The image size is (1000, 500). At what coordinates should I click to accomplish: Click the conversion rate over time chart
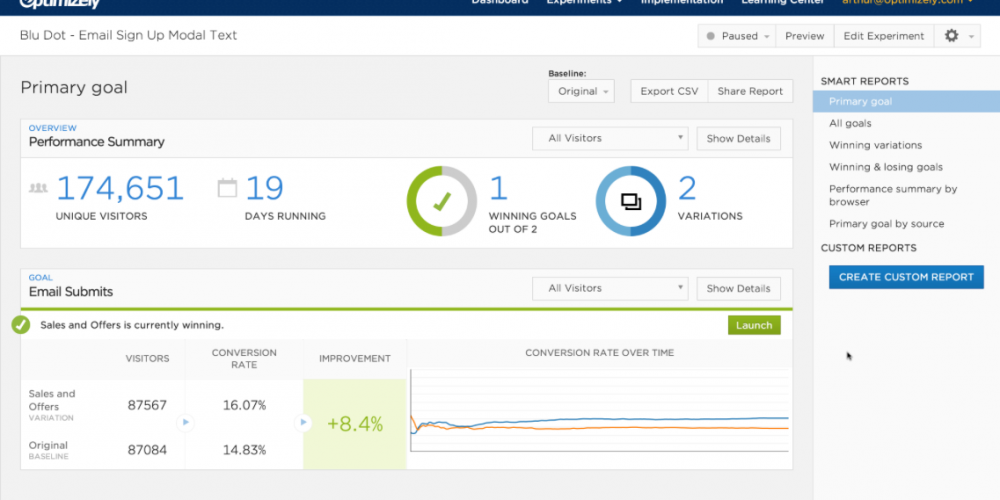click(599, 410)
